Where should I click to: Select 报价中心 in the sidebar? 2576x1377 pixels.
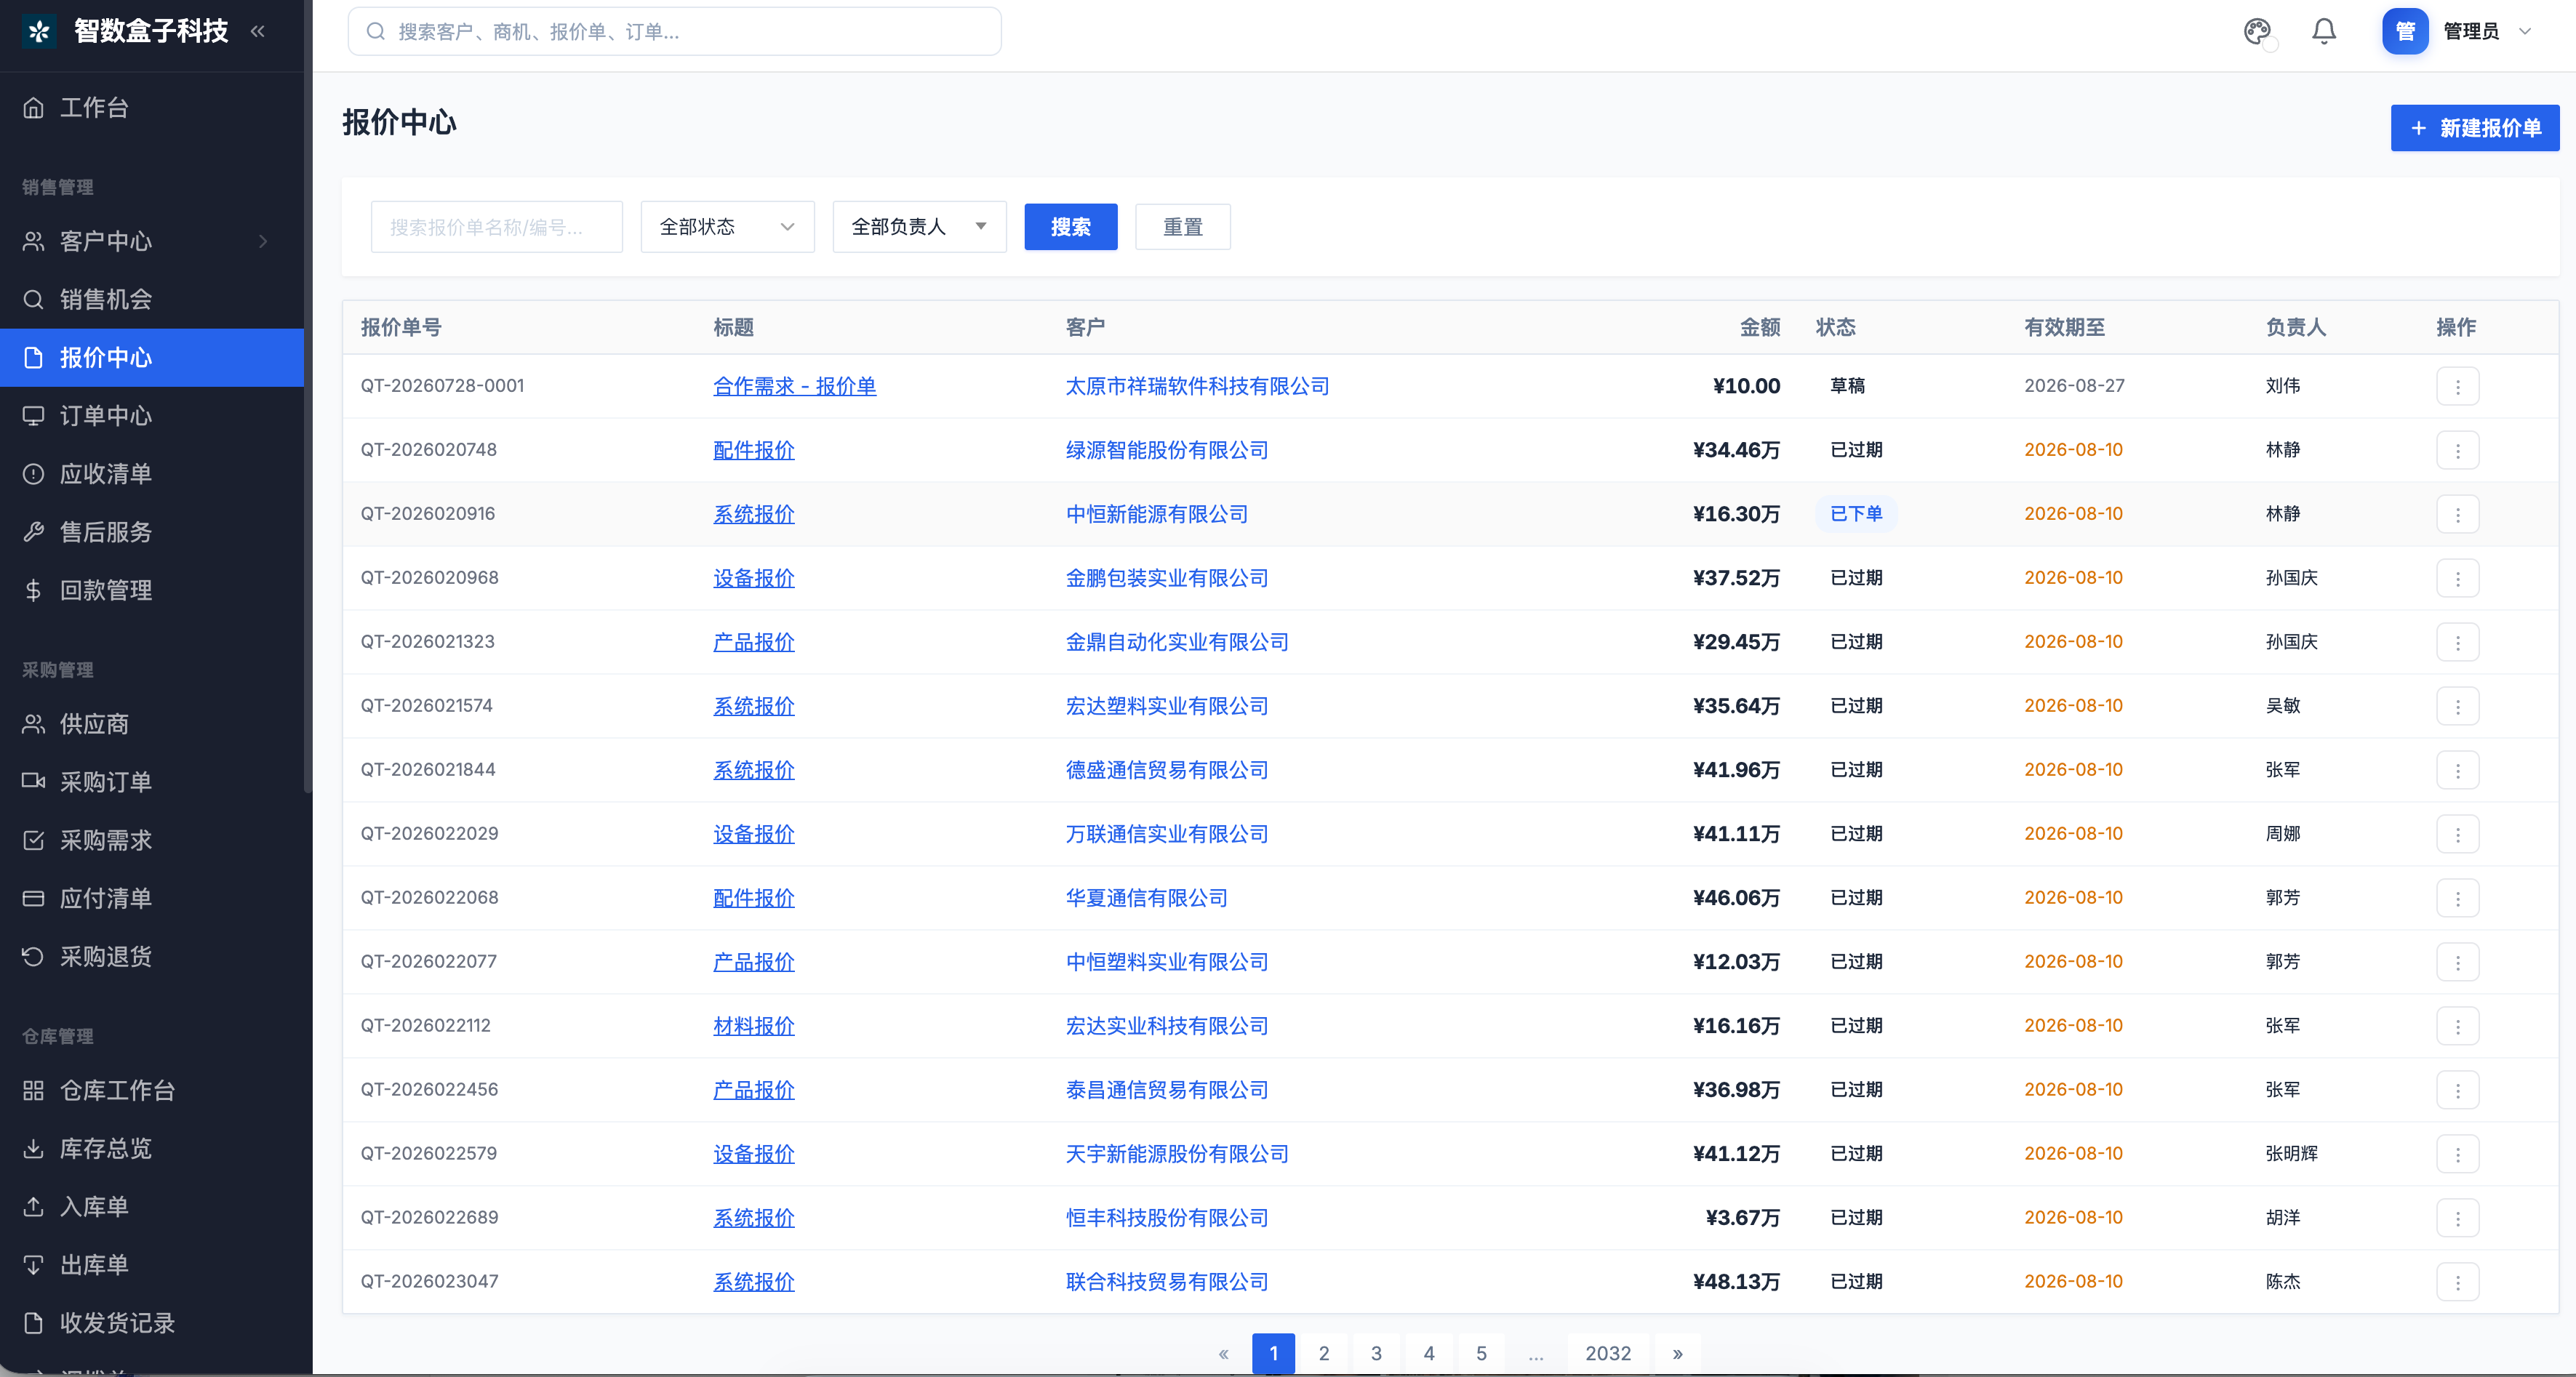tap(152, 358)
